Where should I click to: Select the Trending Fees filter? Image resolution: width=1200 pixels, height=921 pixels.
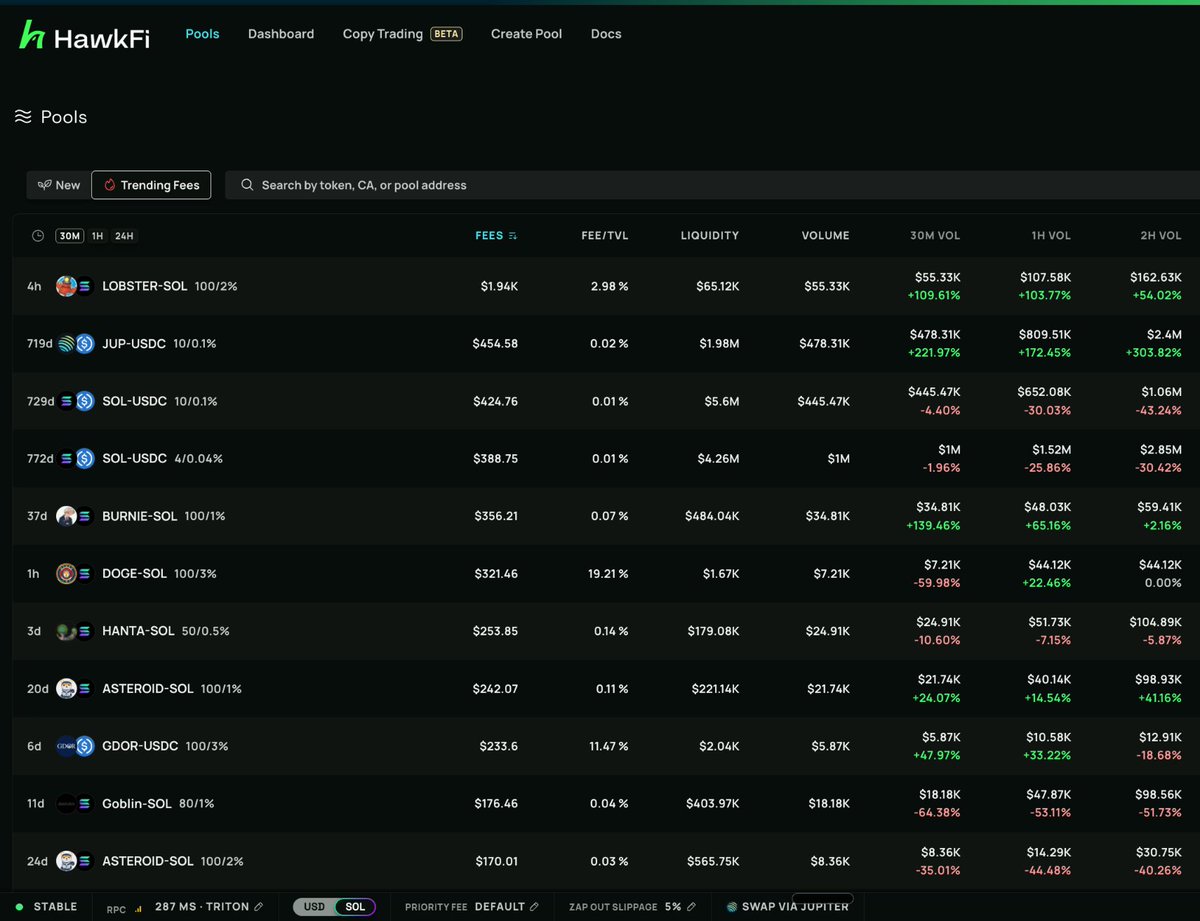point(151,185)
